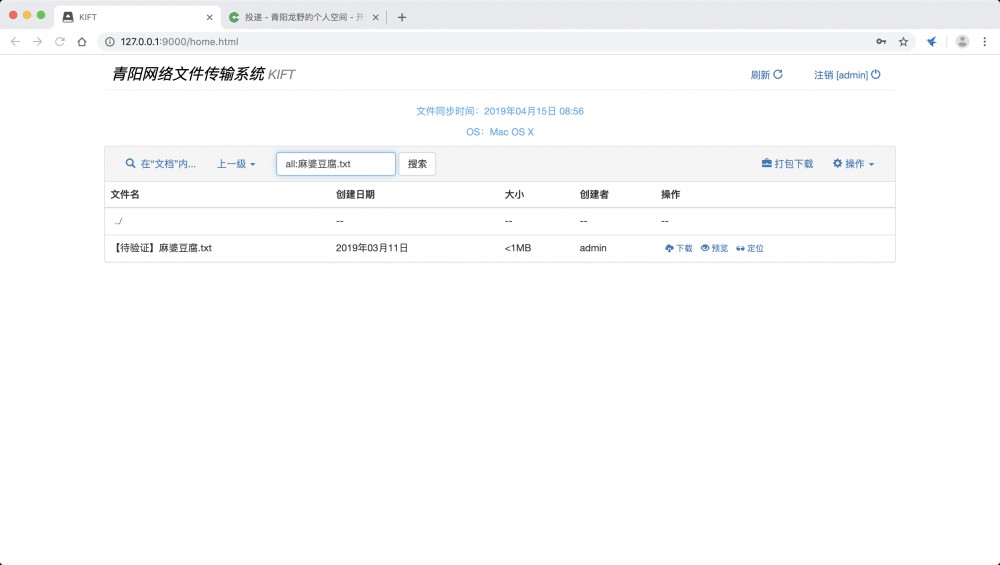The image size is (1000, 565).
Task: Reload the page with browser reload icon
Action: click(x=59, y=41)
